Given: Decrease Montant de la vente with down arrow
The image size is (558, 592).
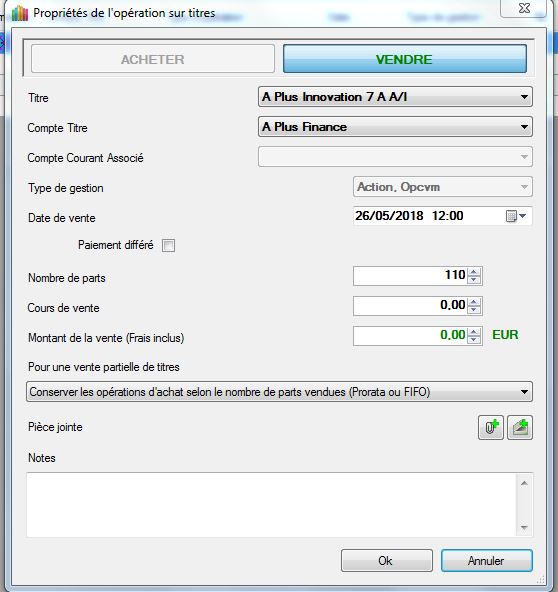Looking at the screenshot, I should [x=474, y=340].
